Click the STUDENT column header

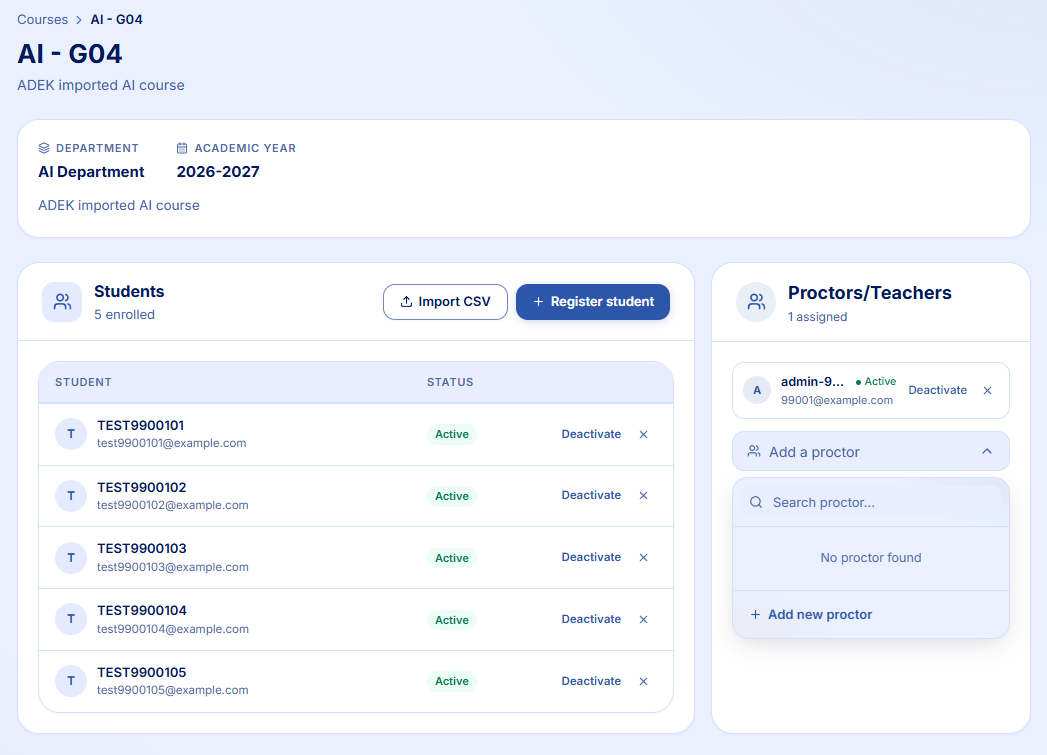coord(83,383)
